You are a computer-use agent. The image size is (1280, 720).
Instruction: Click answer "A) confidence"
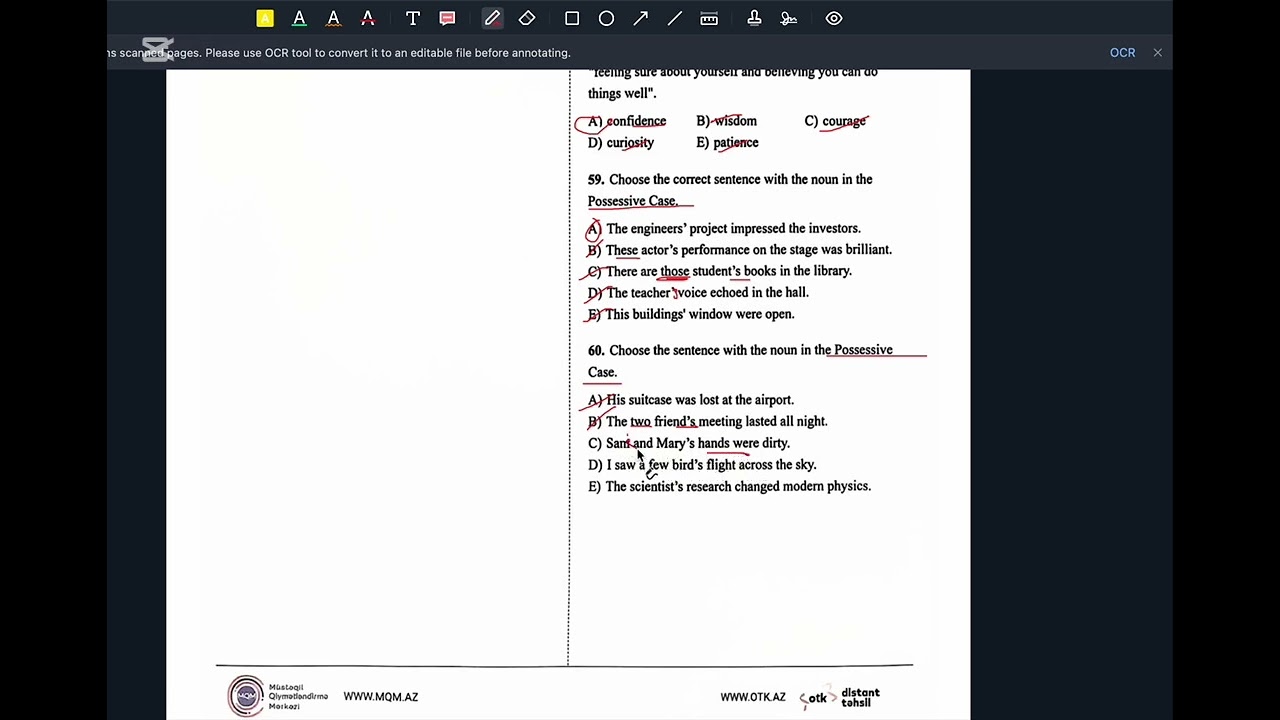(627, 121)
